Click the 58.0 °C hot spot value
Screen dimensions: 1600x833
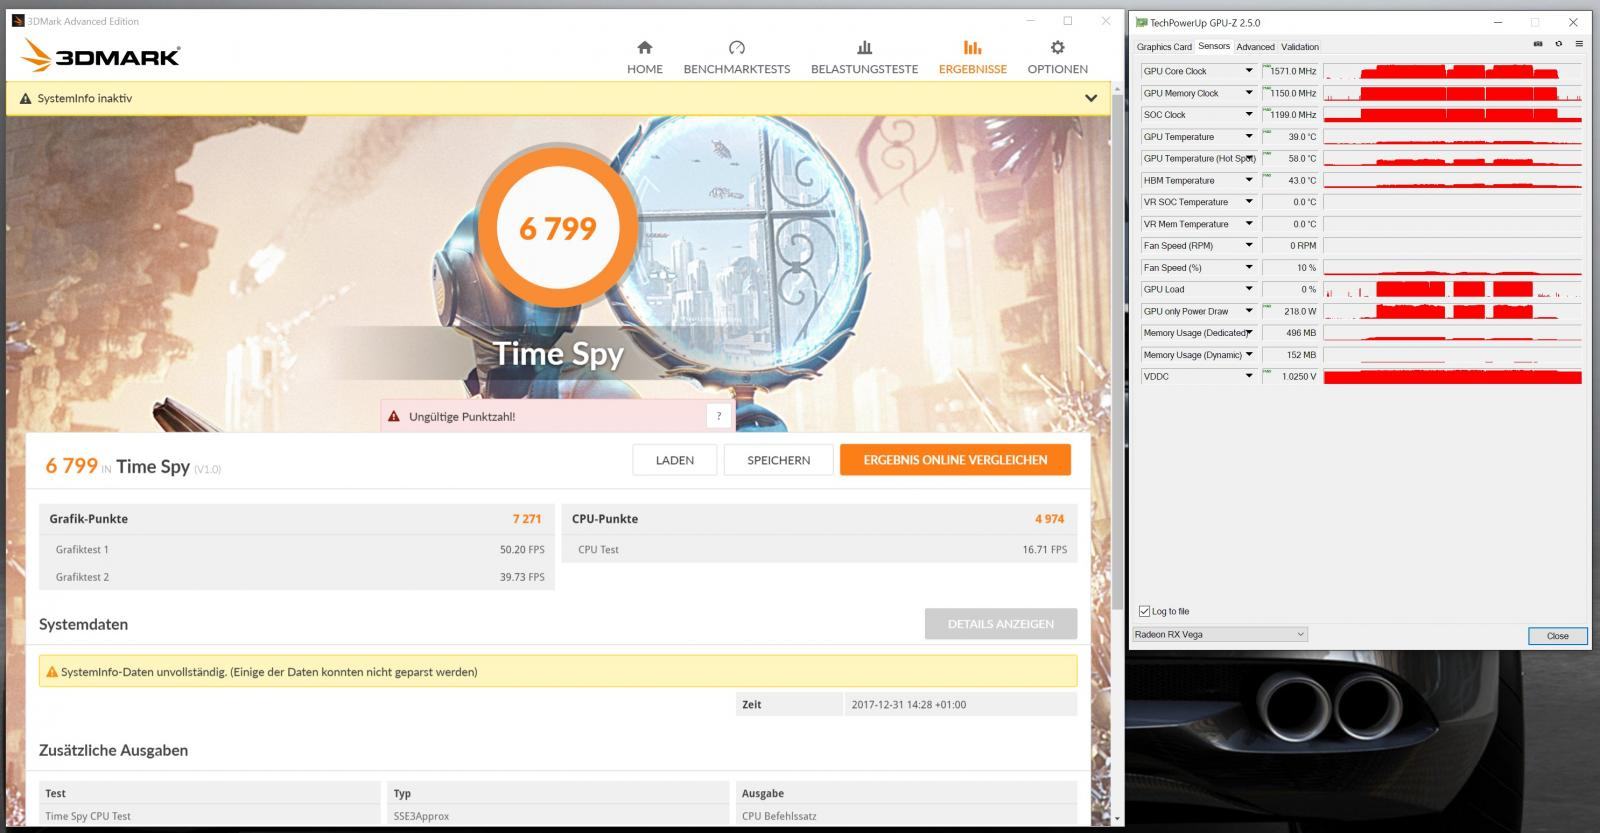click(1290, 158)
